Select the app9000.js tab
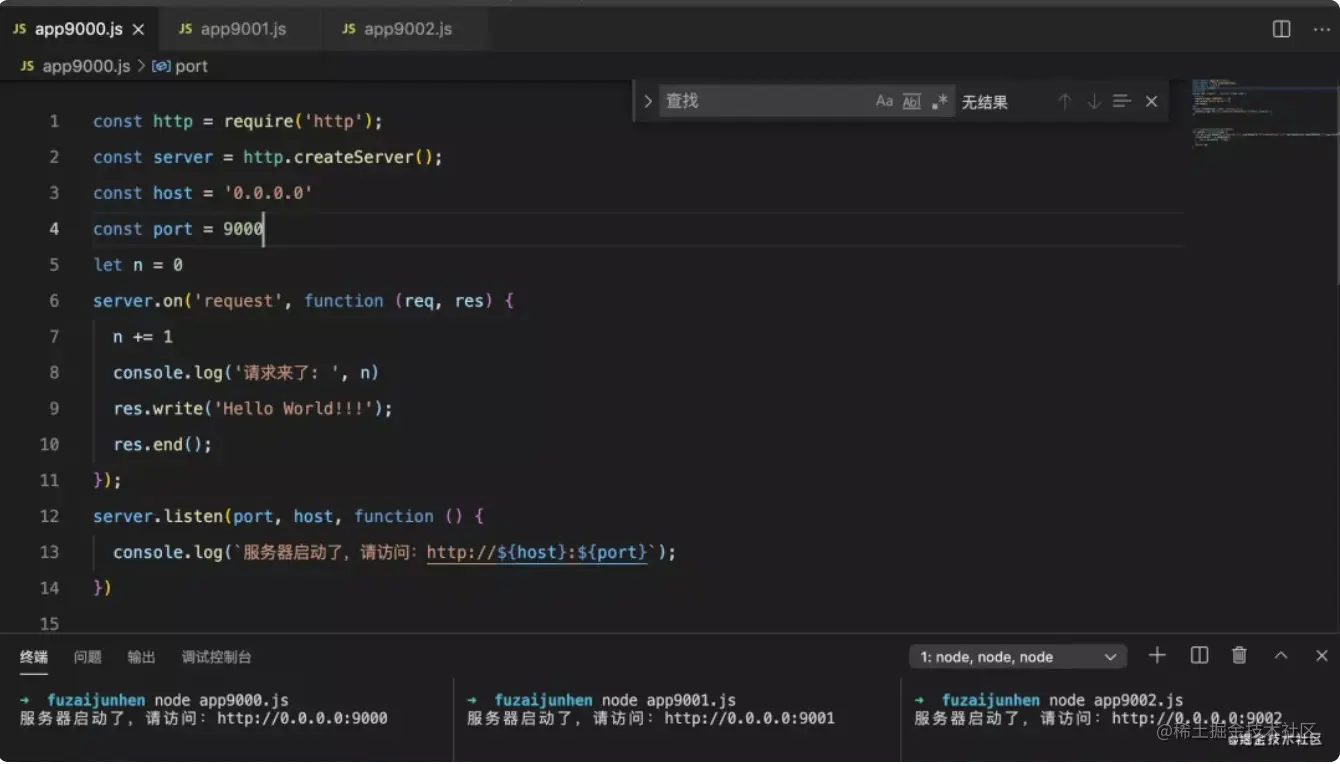1340x764 pixels. (78, 29)
